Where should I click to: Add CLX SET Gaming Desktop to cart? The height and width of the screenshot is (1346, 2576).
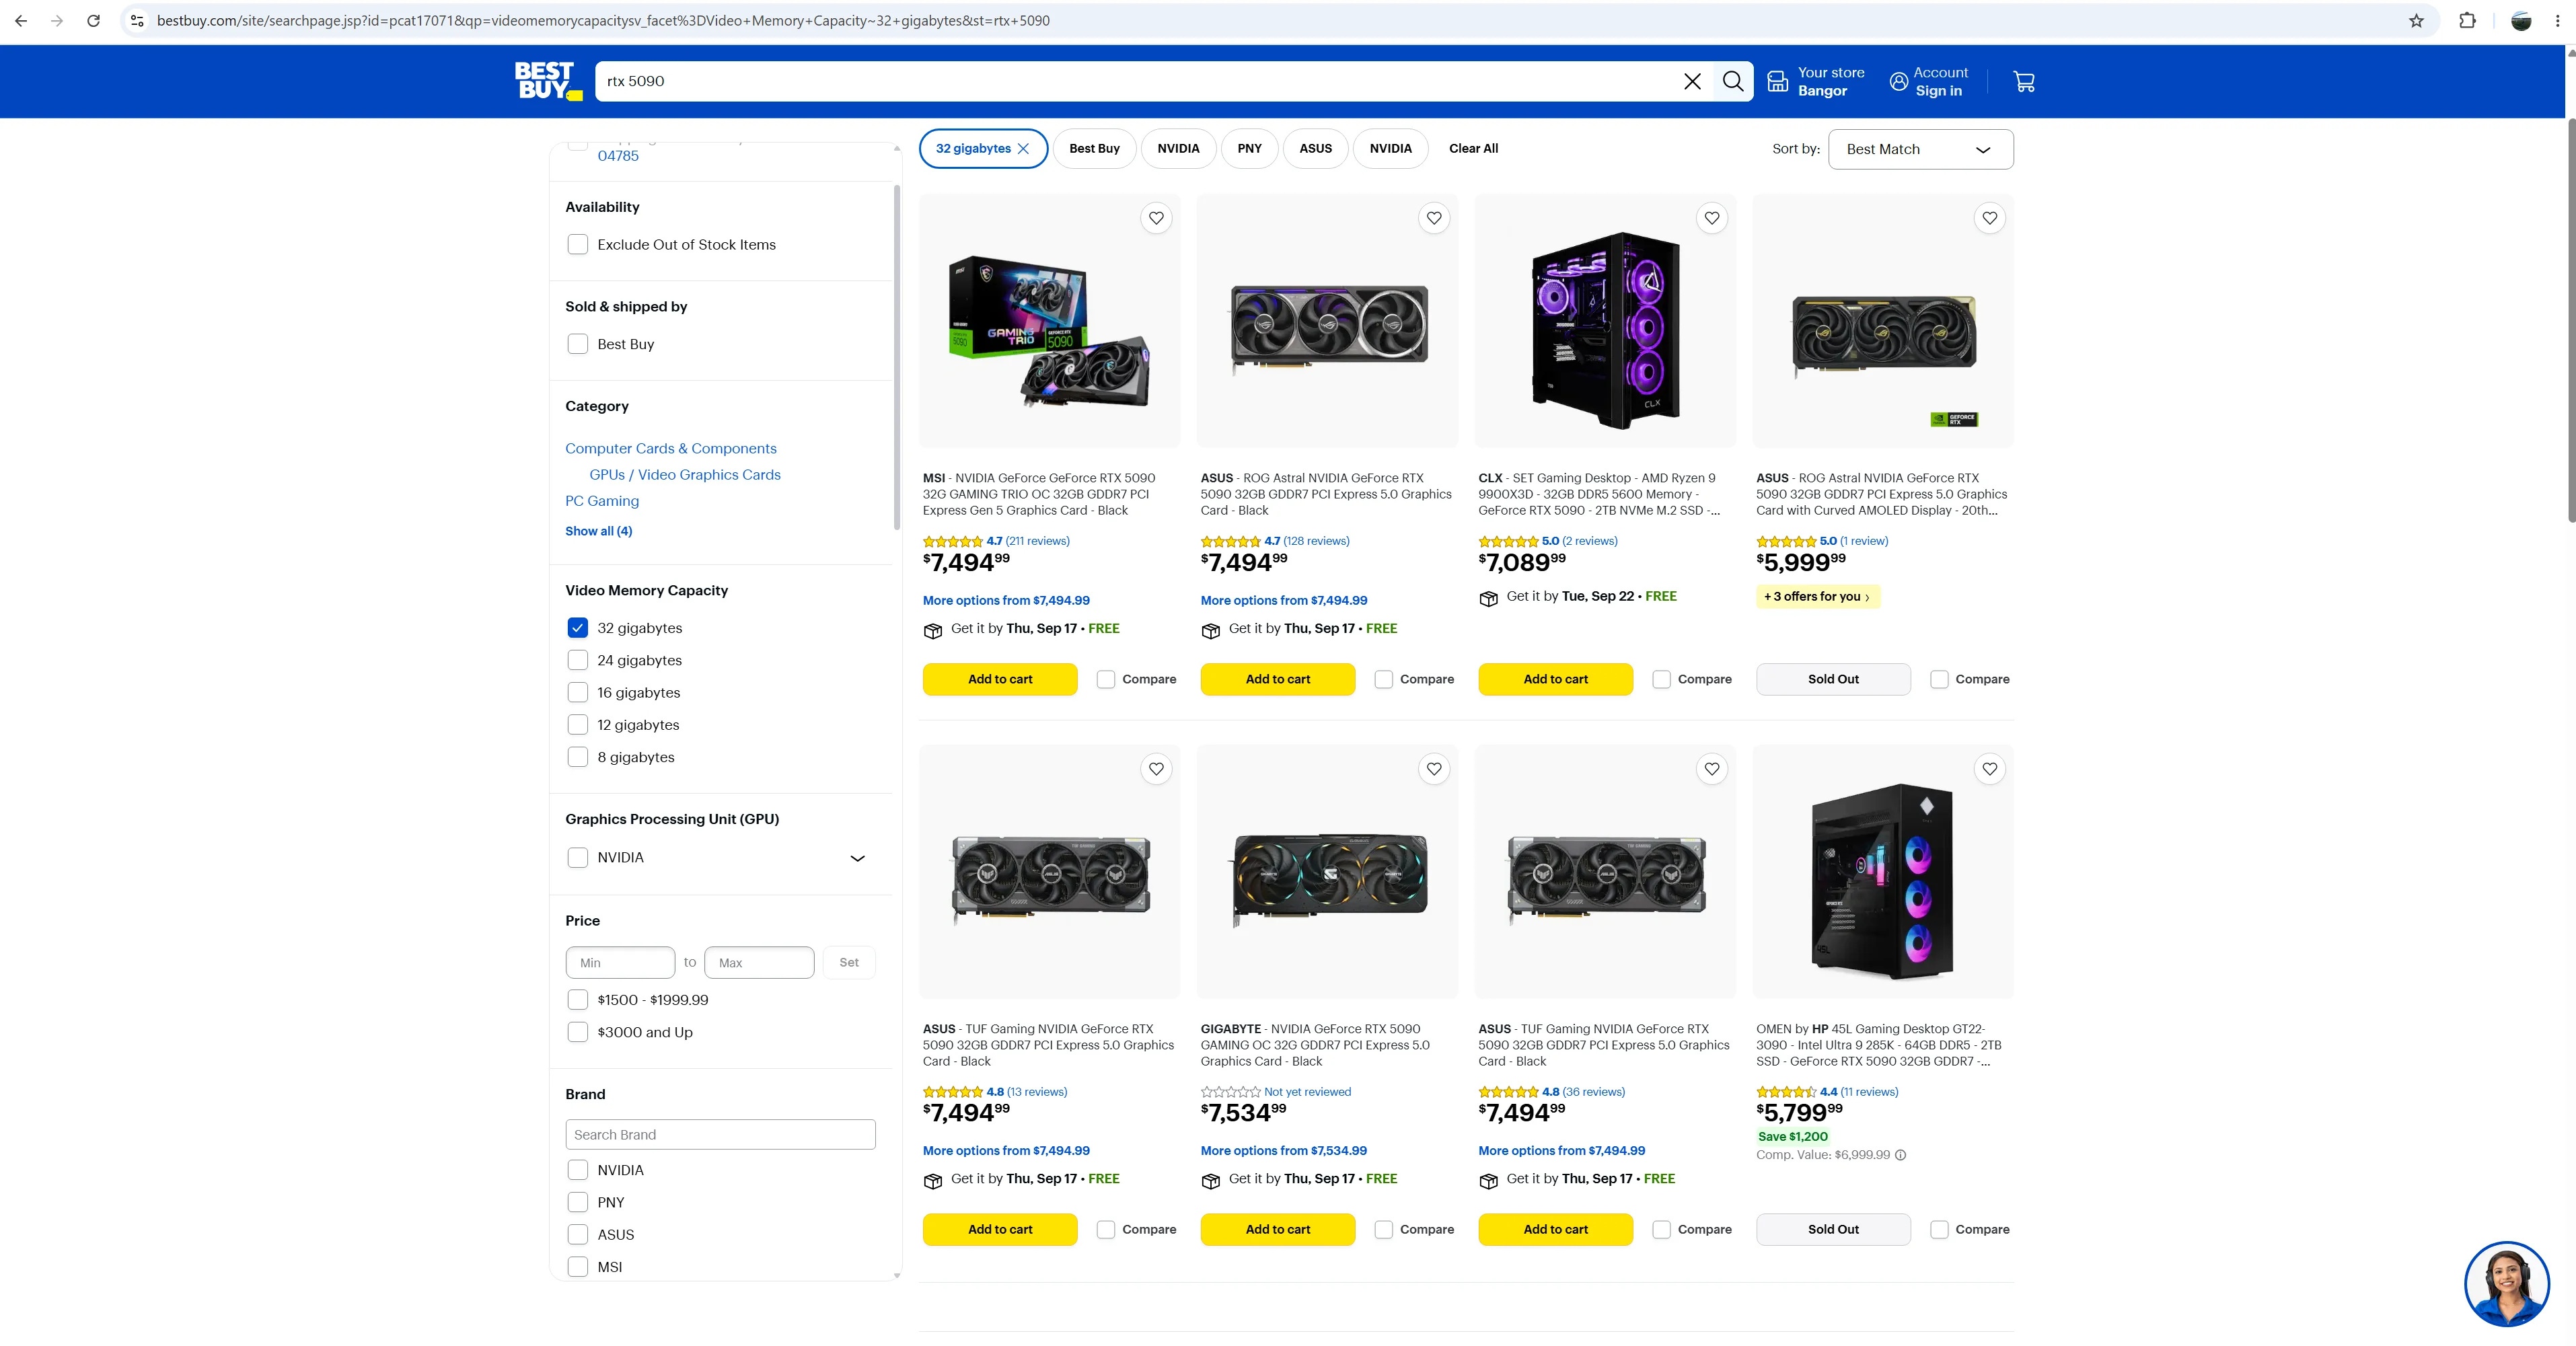1555,679
